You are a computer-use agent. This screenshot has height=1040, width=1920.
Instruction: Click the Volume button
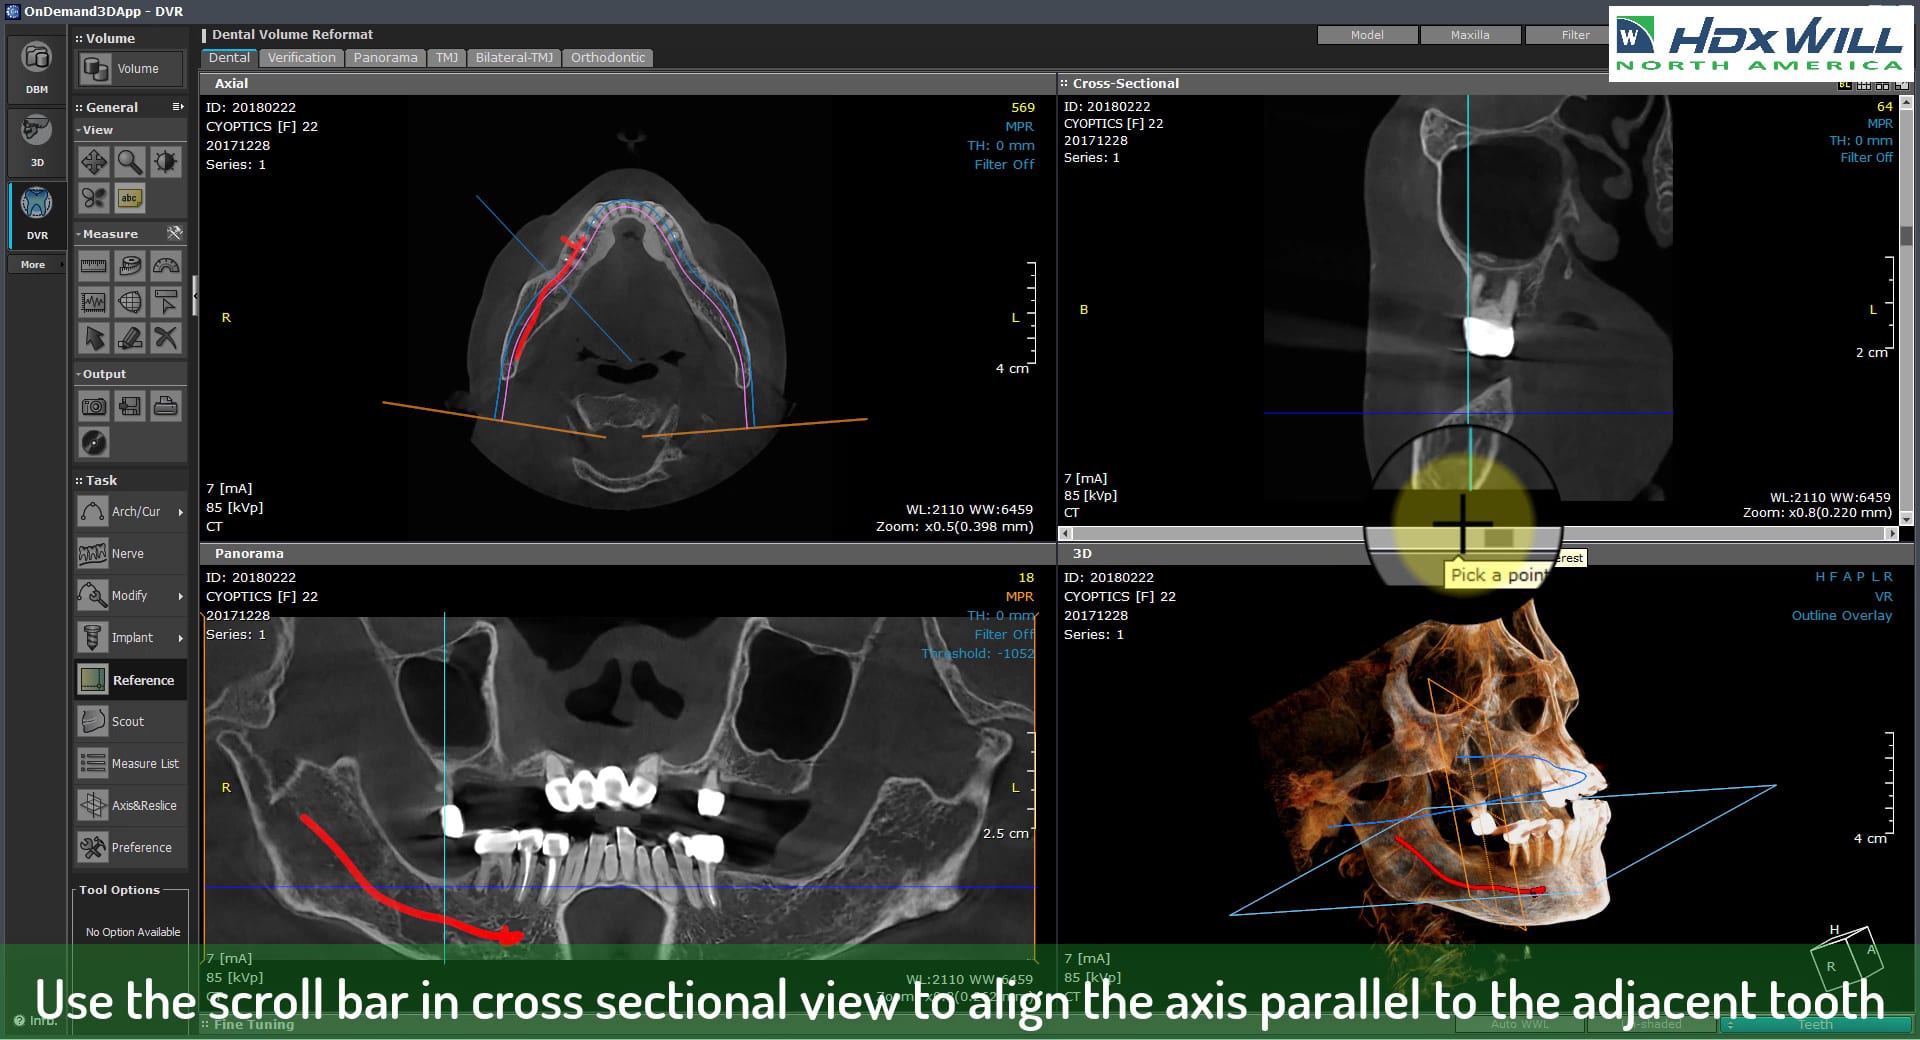click(131, 69)
